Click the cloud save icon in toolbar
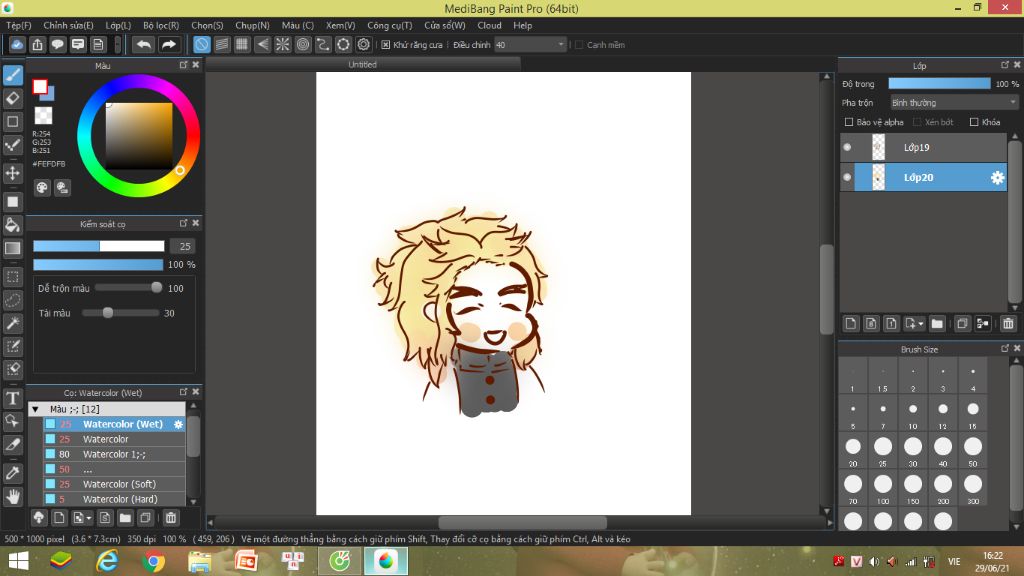Viewport: 1024px width, 576px height. coord(17,44)
